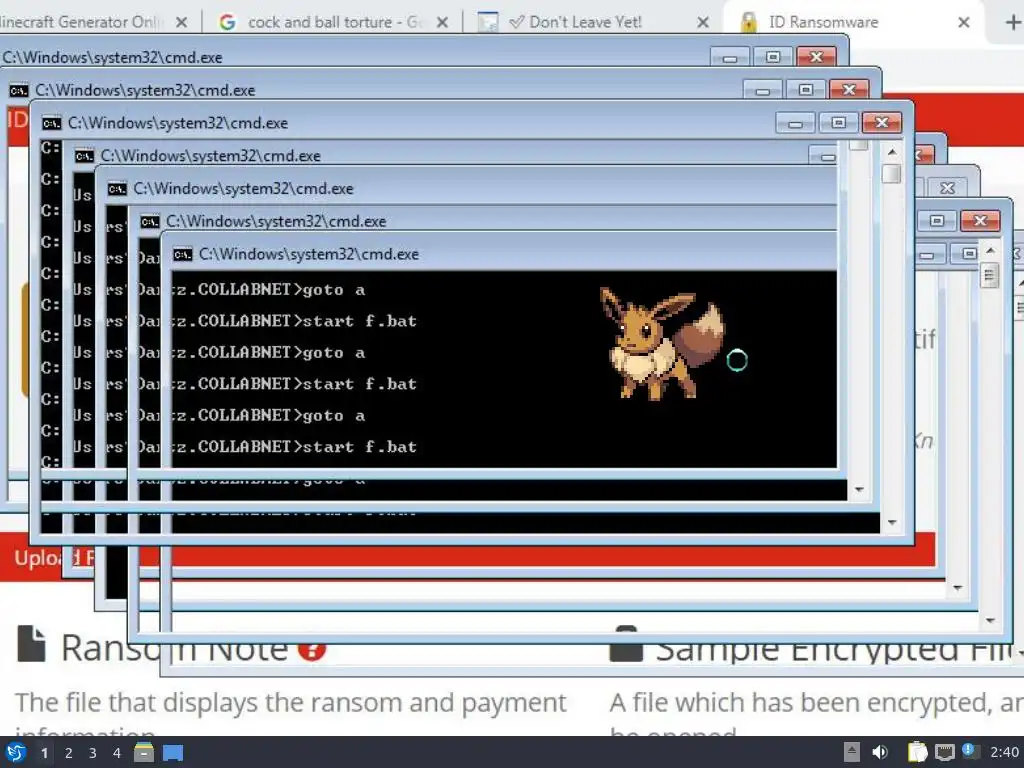Click the cmd icon of the fourth-from-back cmd window
Viewport: 1024px width, 768px height.
(84, 156)
